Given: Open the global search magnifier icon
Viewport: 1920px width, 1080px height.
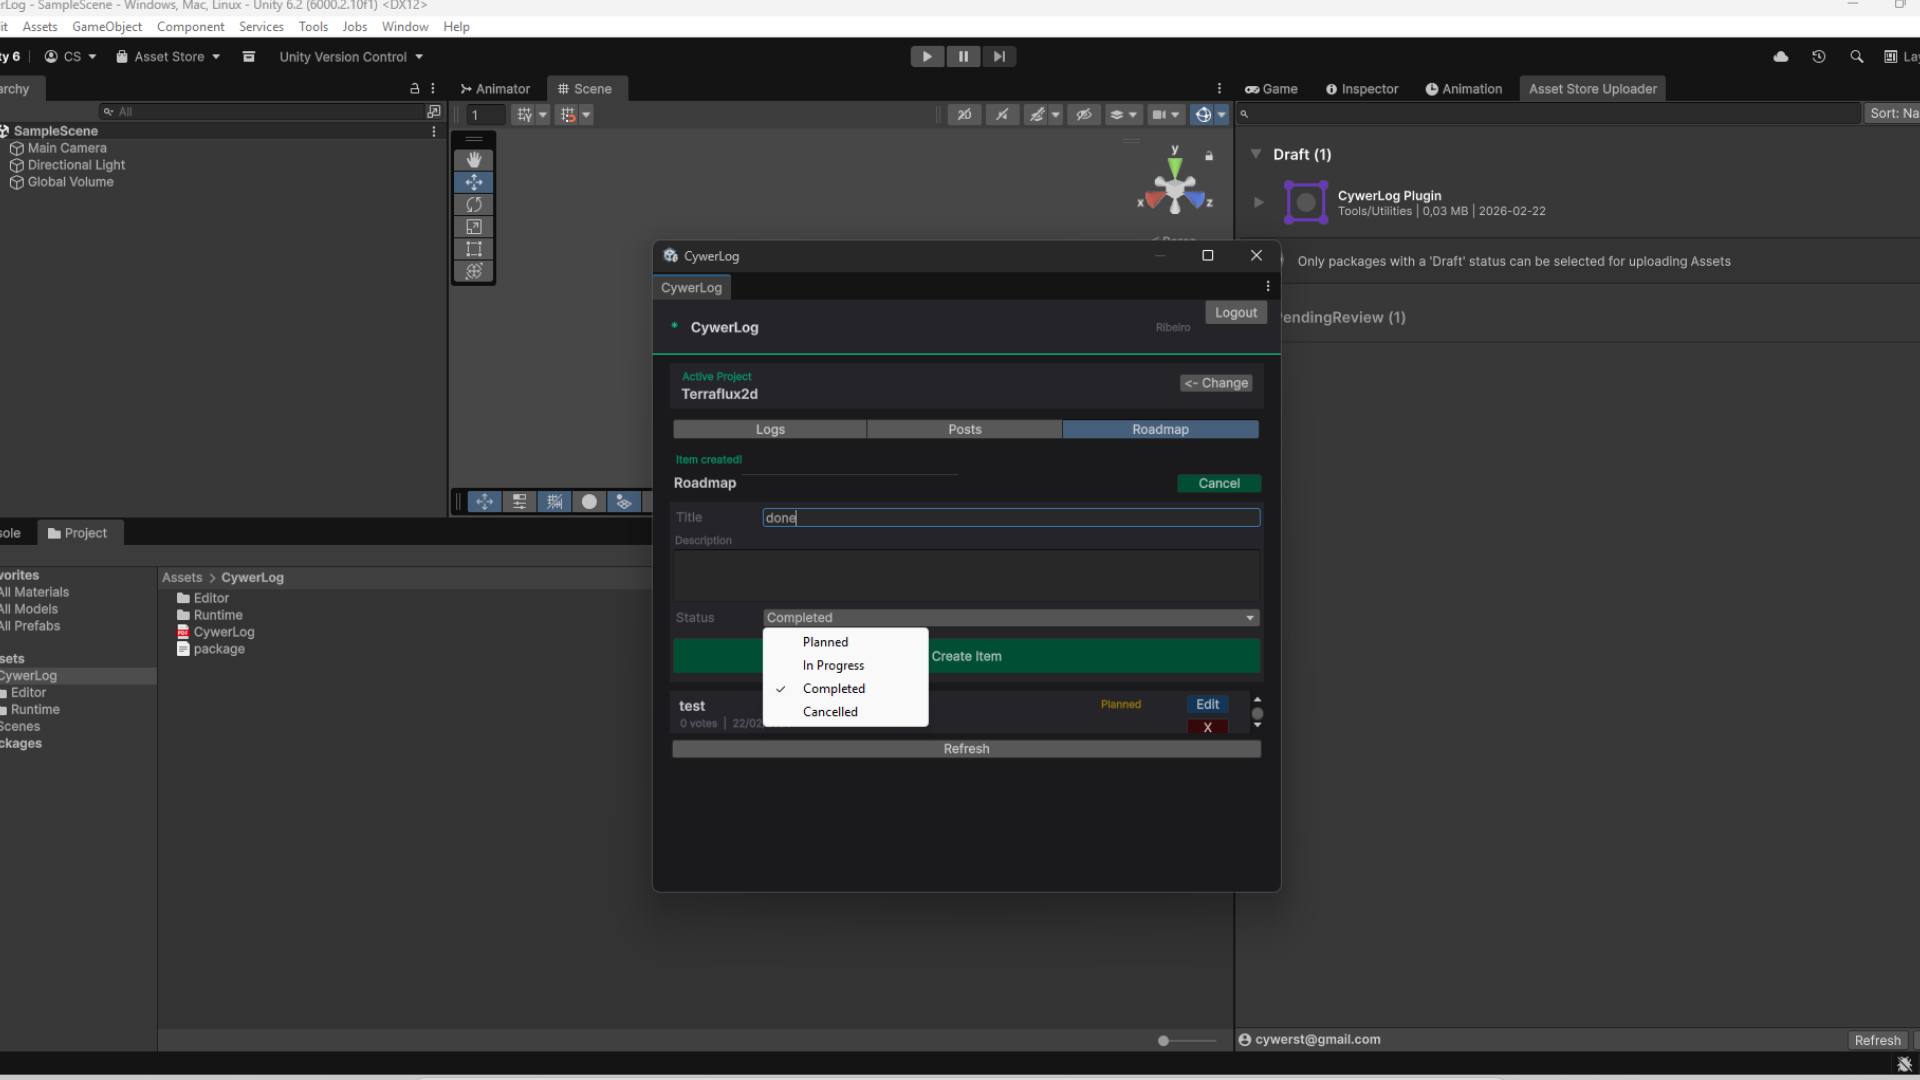Looking at the screenshot, I should click(1857, 57).
